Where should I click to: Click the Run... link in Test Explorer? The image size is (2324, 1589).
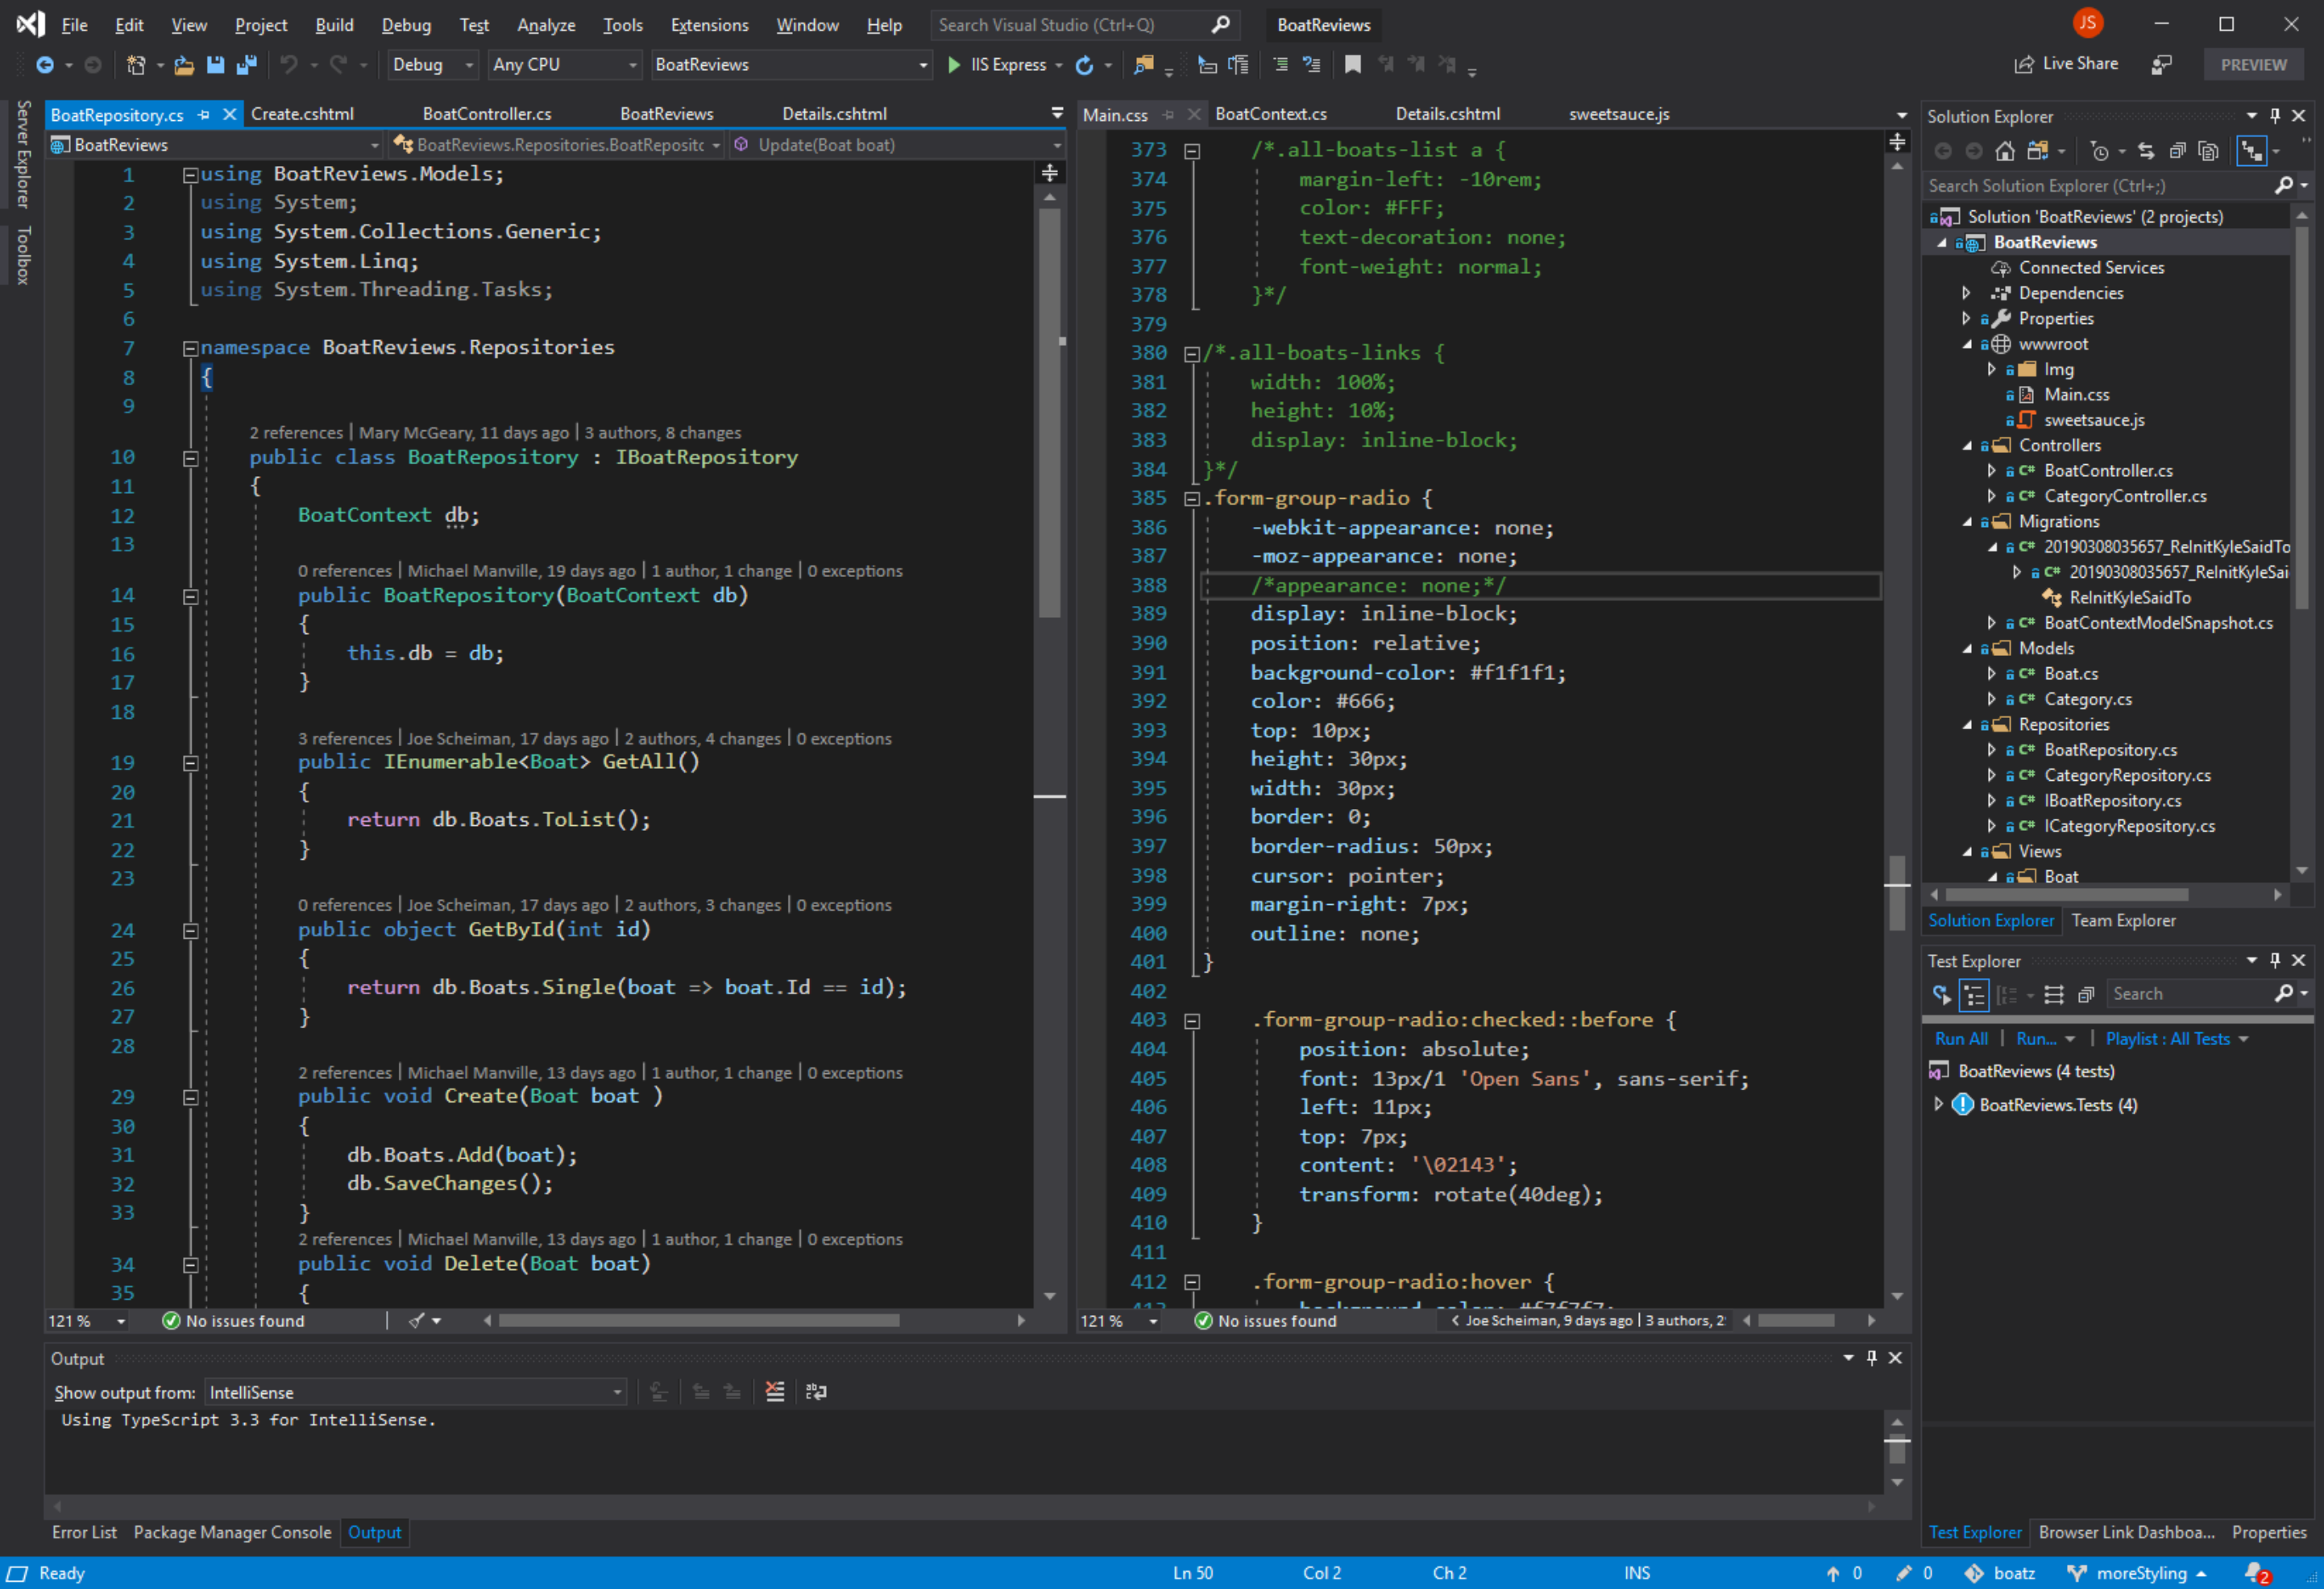pyautogui.click(x=2036, y=1039)
